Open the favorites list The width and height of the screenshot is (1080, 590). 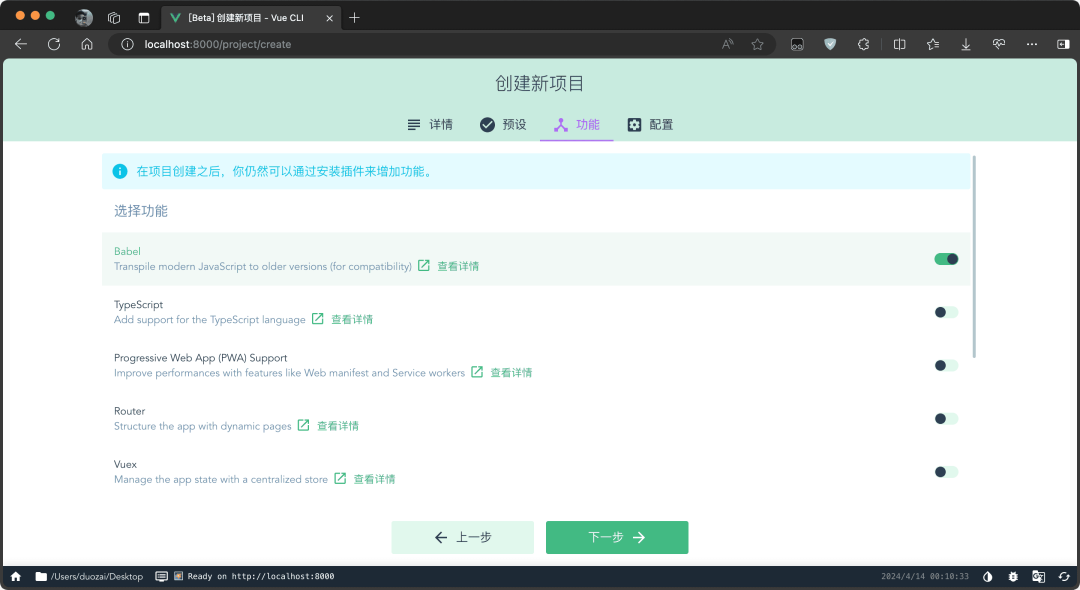[933, 44]
